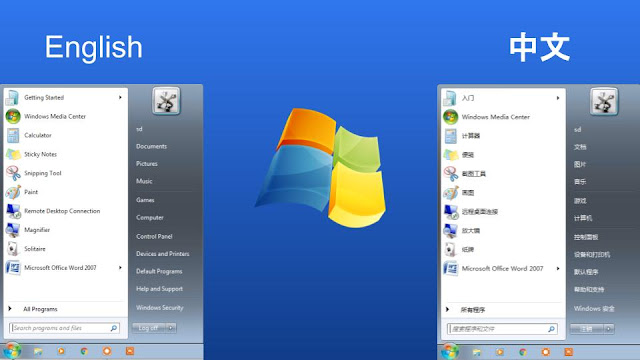Open the Calculator icon in English menu

[x=13, y=136]
